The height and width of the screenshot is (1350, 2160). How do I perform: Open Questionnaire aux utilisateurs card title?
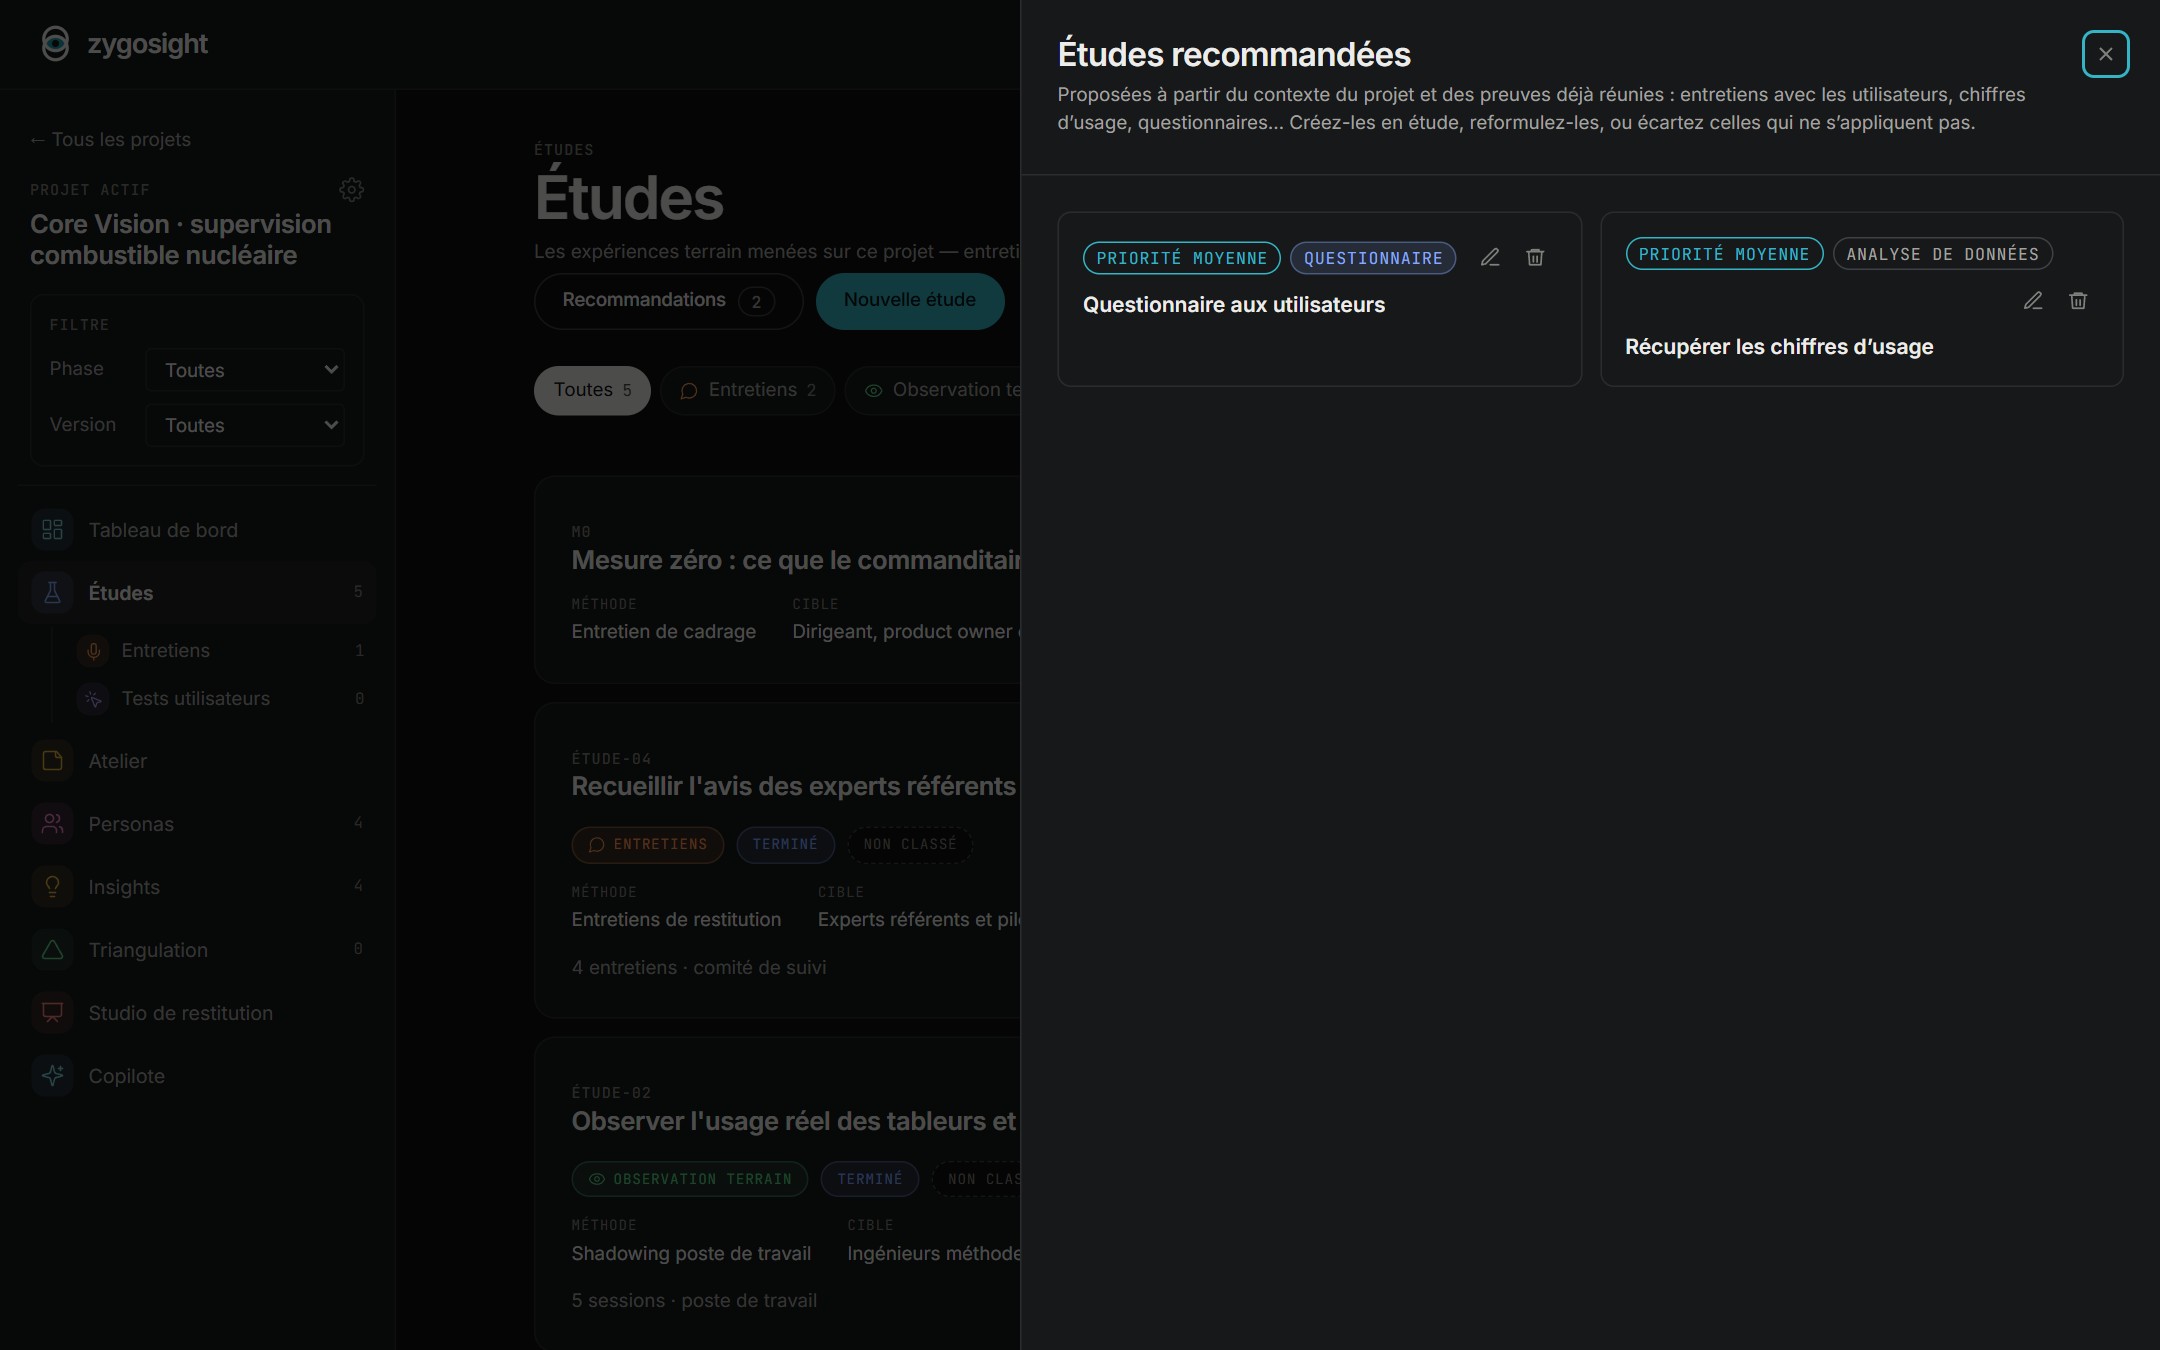[x=1234, y=305]
